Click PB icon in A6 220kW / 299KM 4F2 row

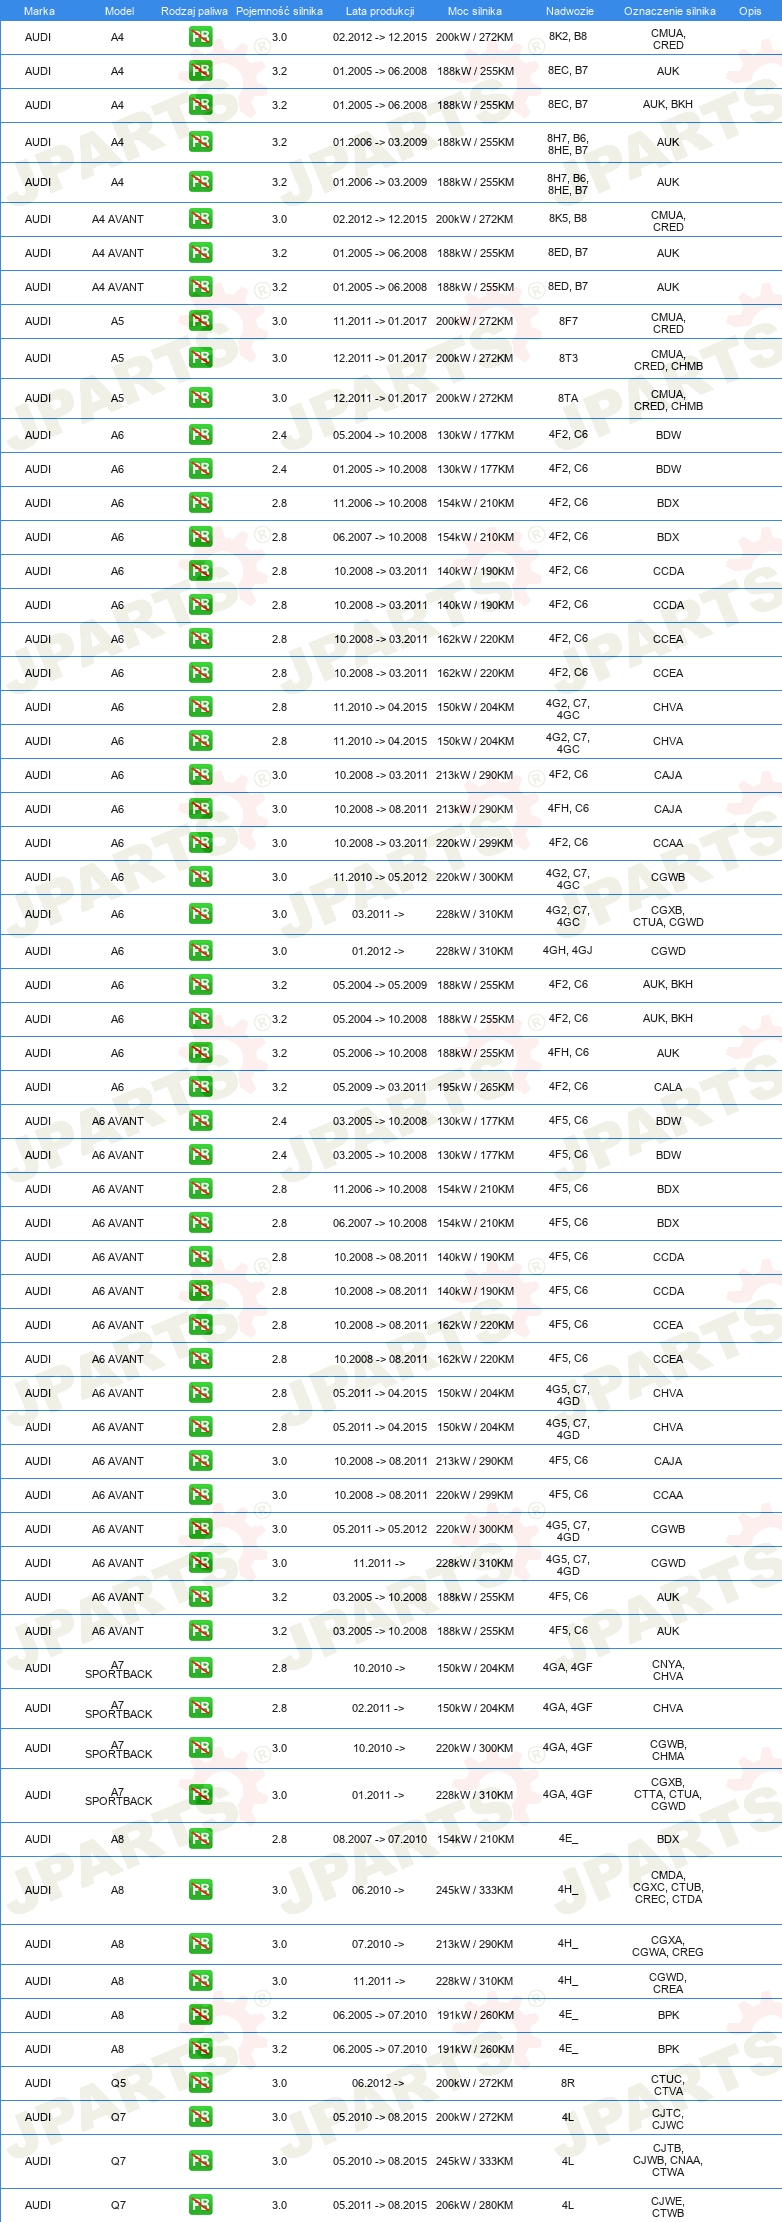(200, 843)
